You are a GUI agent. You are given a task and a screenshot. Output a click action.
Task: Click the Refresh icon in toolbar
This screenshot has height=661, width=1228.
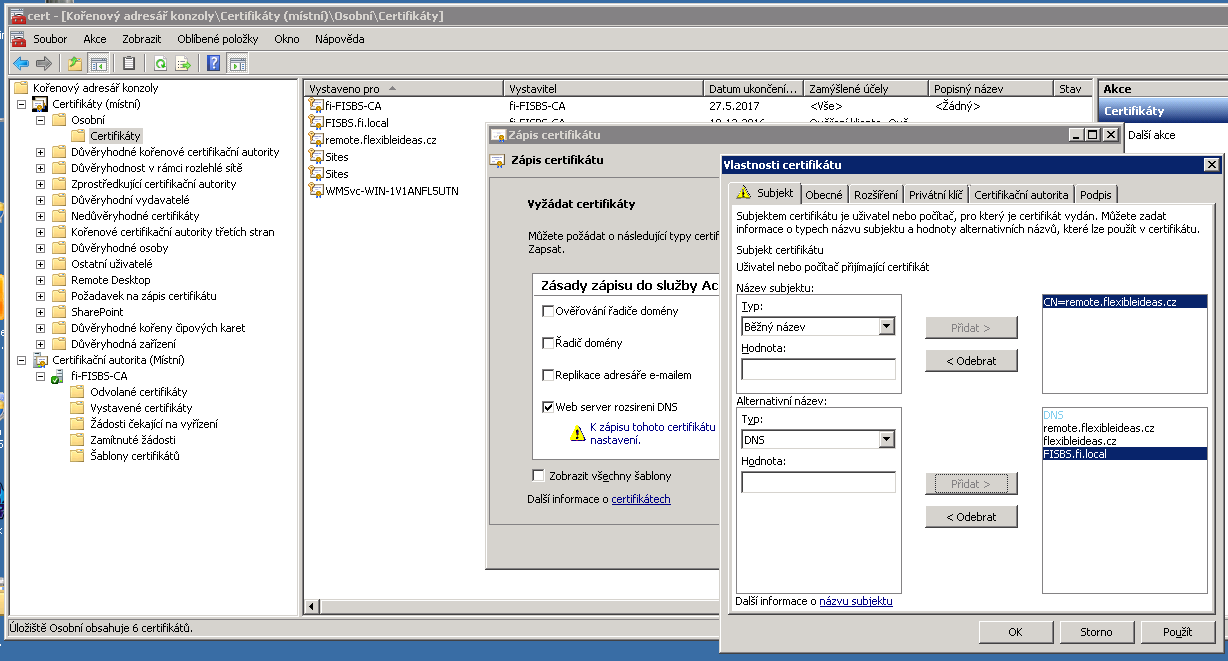point(160,64)
